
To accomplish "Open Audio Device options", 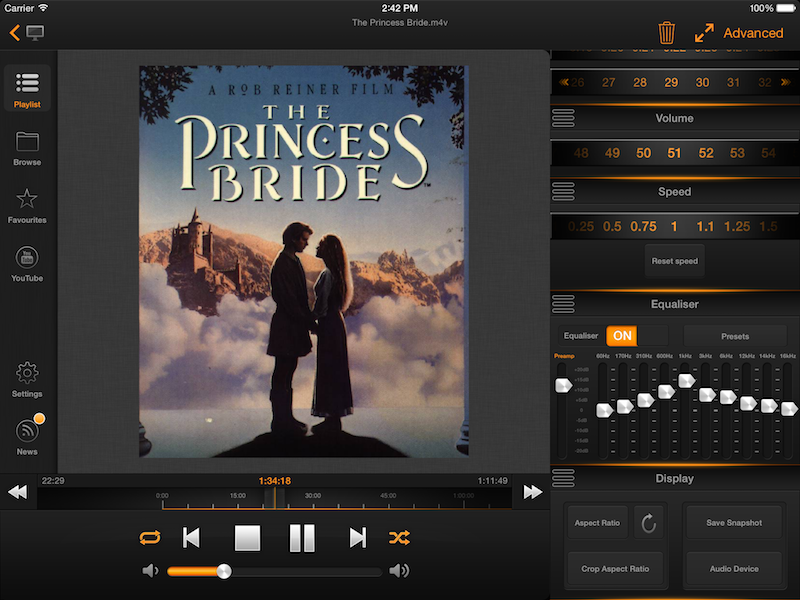I will [x=734, y=569].
